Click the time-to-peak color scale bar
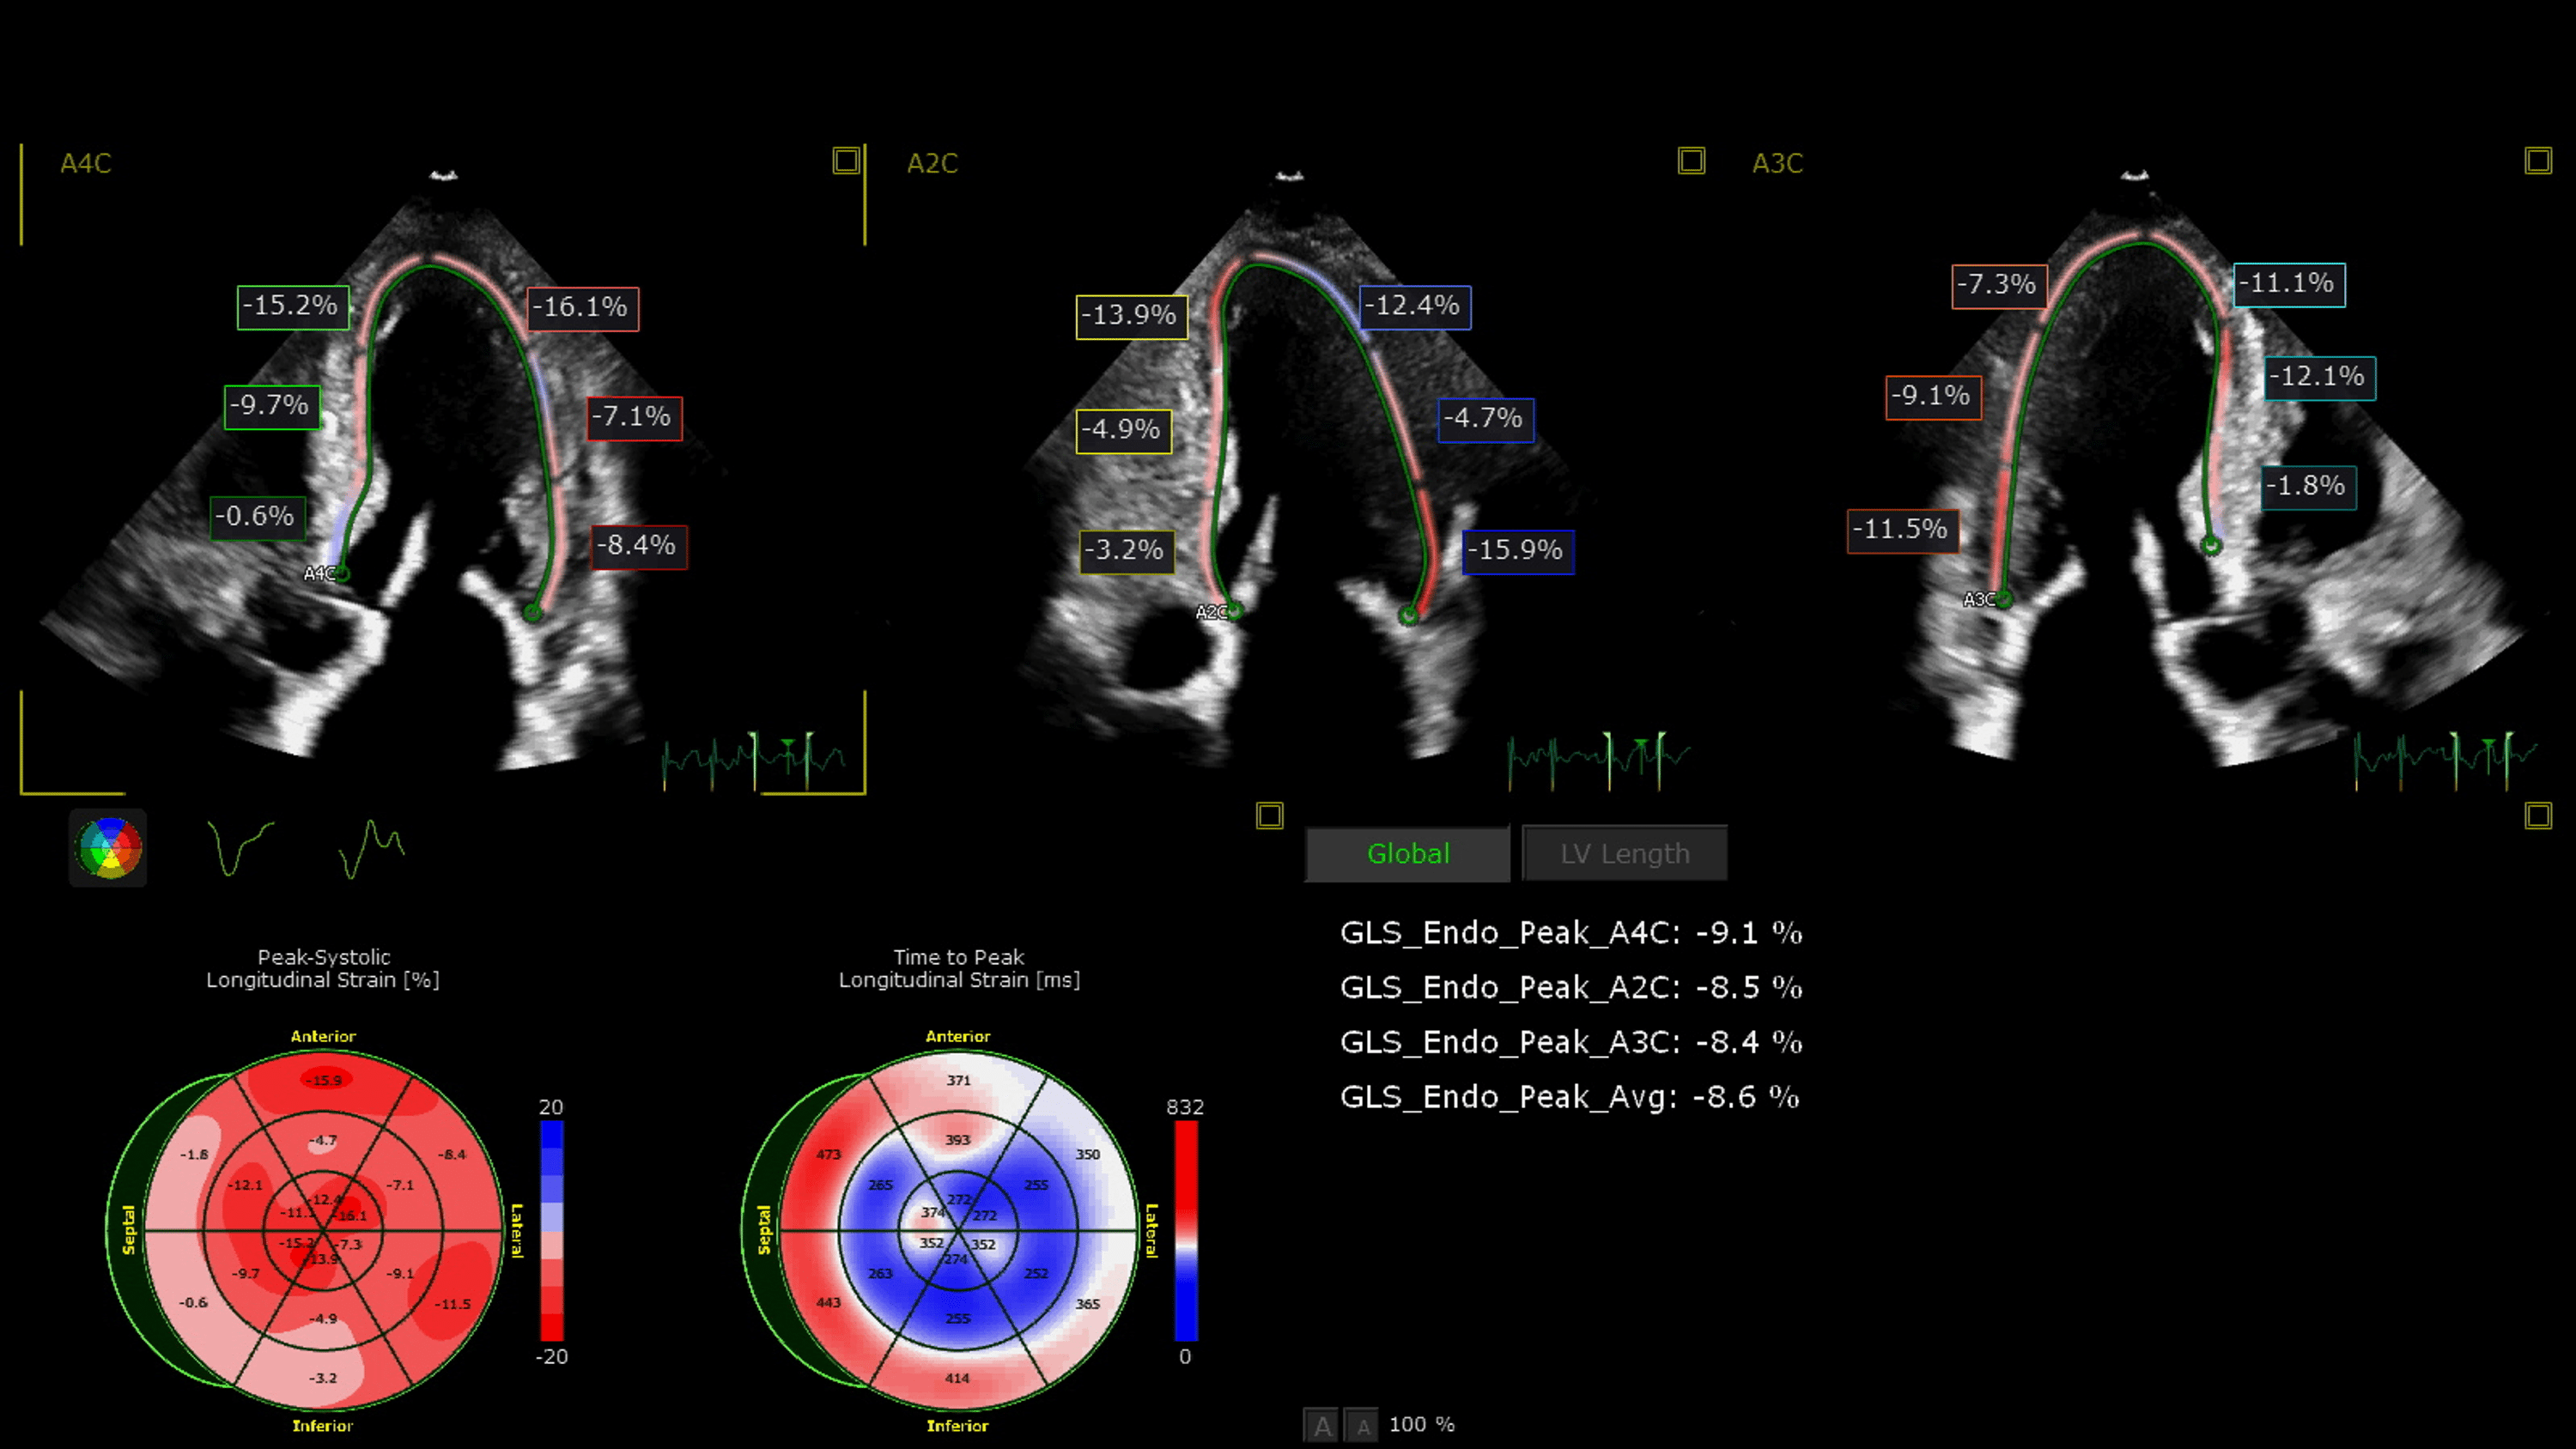 click(1185, 1231)
